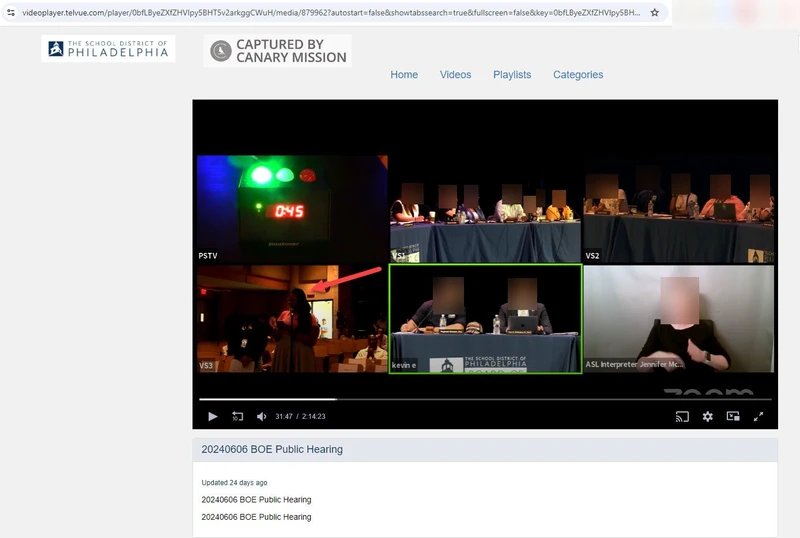Click the Captured by Canary Mission banner
The height and width of the screenshot is (538, 800).
277,51
